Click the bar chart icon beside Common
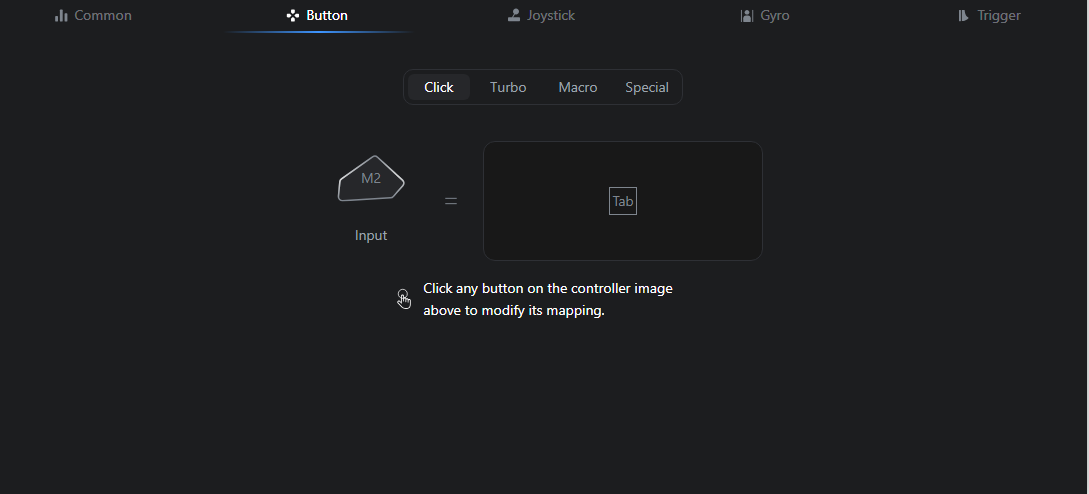This screenshot has height=494, width=1089. point(61,15)
